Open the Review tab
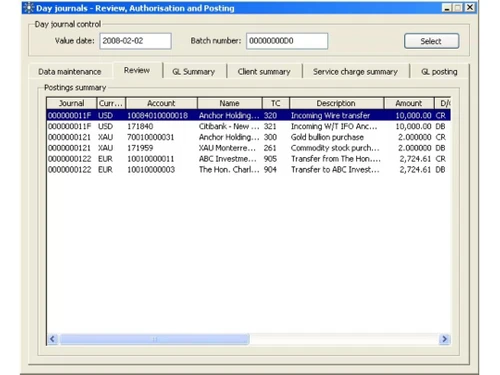 coord(137,70)
